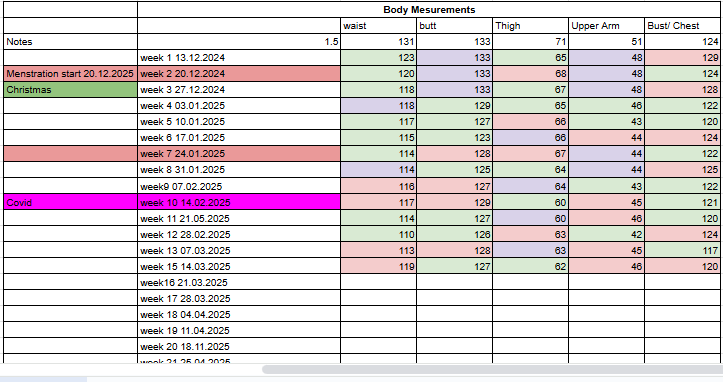The image size is (723, 382).
Task: Select week 1 bust value 129
Action: point(683,58)
